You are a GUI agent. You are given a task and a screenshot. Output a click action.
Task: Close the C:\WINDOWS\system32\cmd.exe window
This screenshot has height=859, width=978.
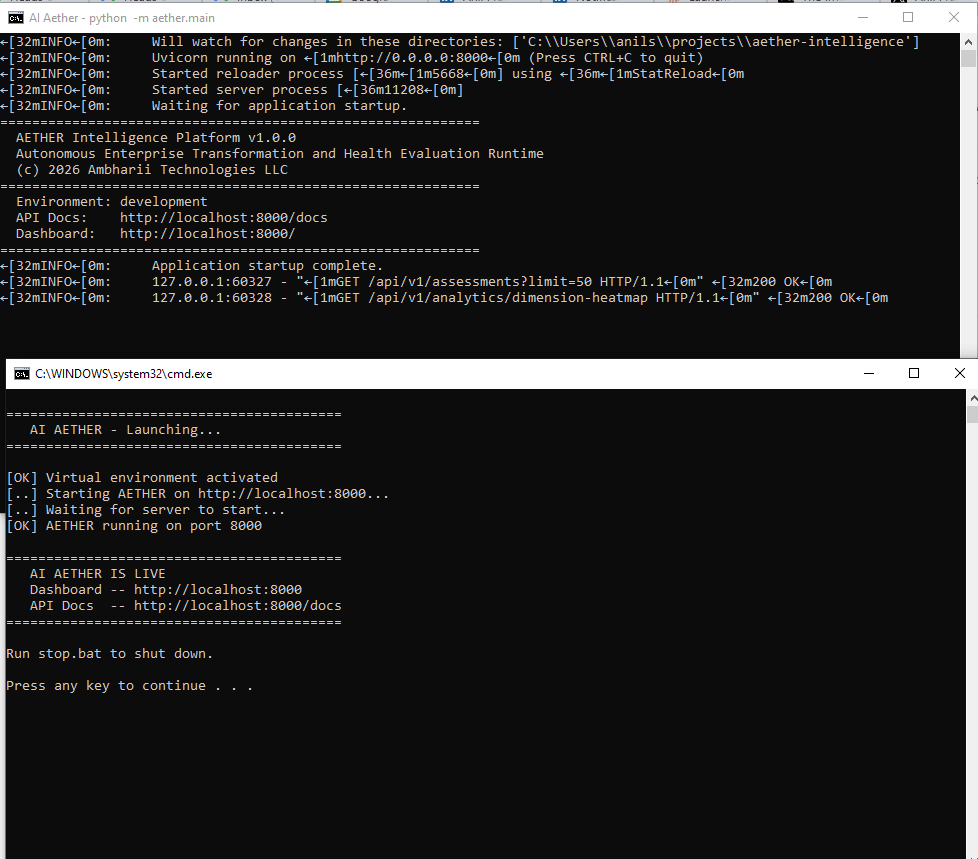tap(959, 373)
